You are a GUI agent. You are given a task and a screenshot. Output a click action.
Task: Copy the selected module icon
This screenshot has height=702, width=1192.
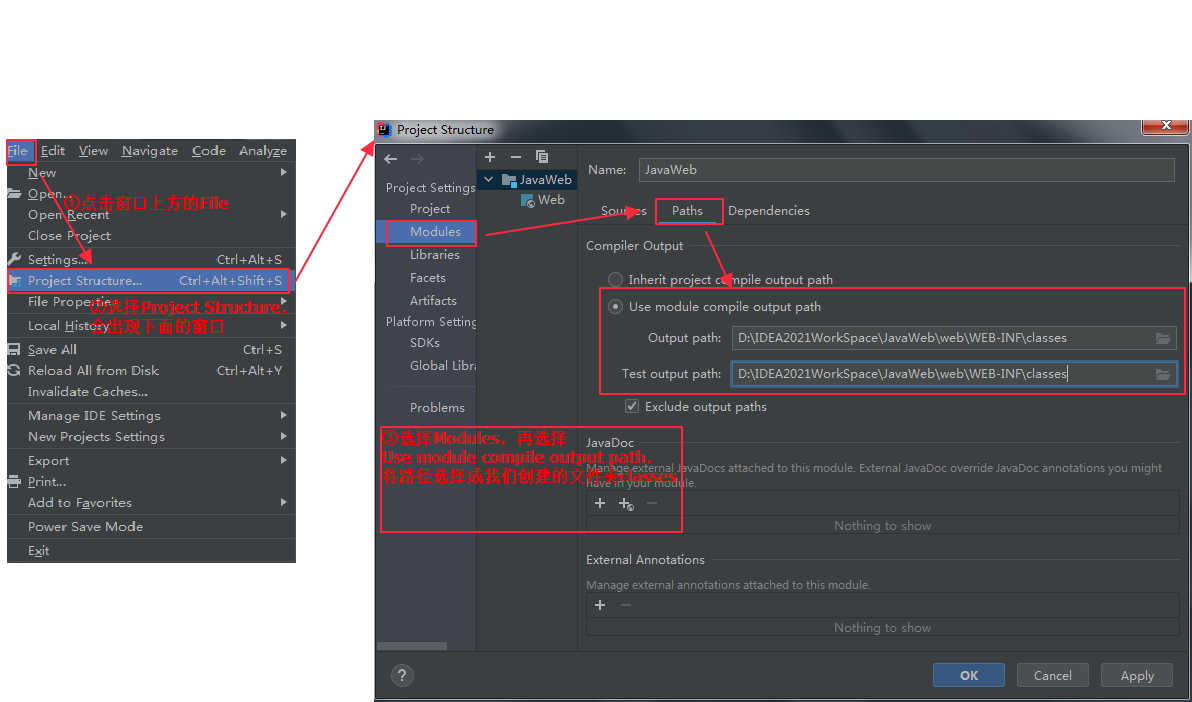tap(541, 157)
